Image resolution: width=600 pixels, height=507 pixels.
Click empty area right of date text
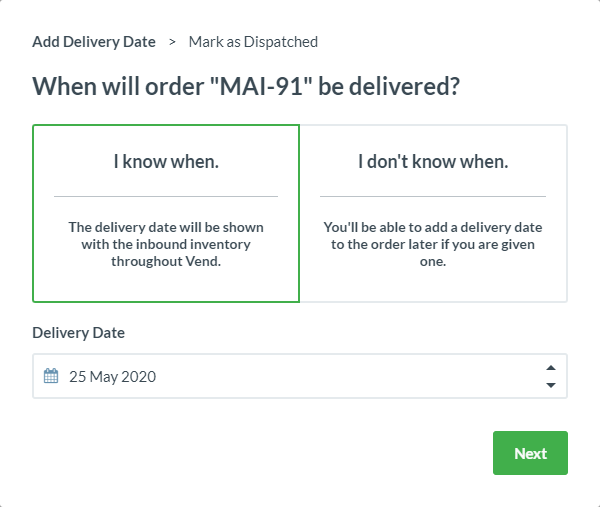(344, 376)
